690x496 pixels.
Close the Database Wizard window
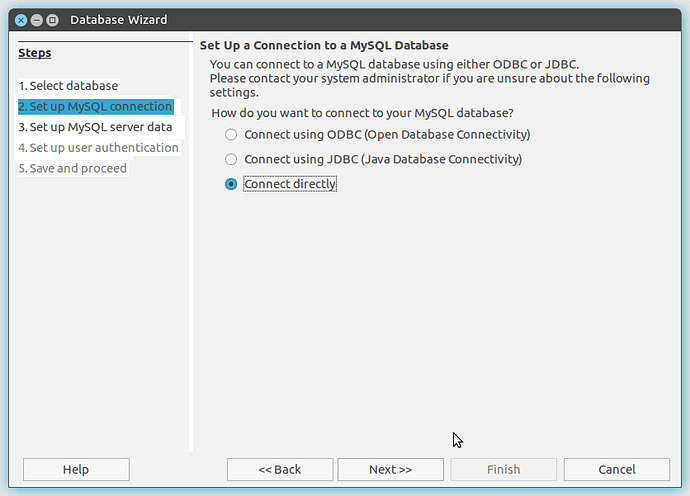coord(21,20)
